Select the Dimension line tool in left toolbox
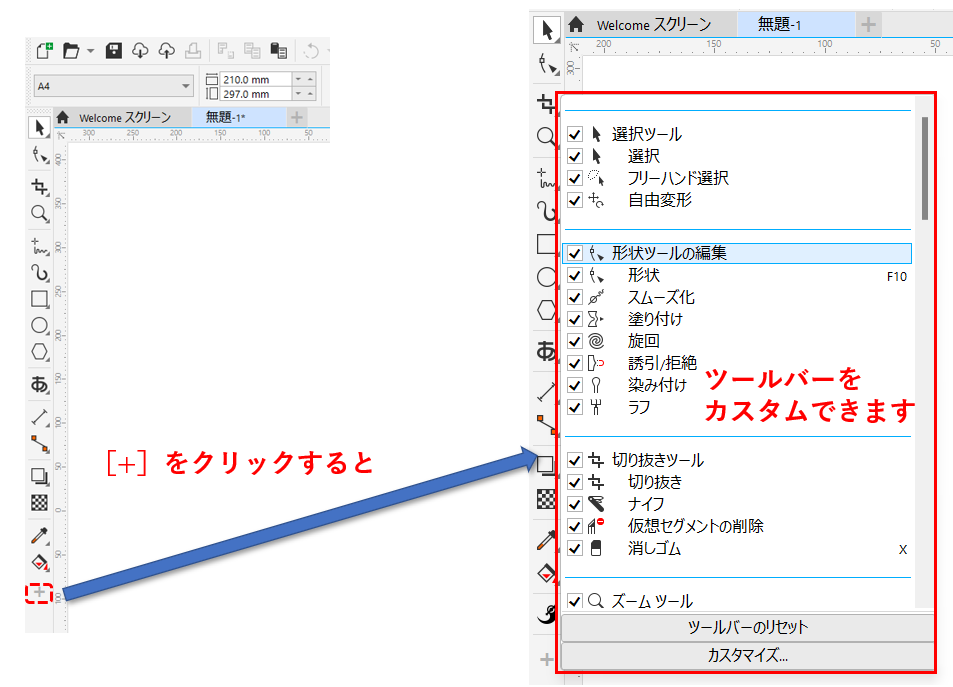 coord(40,417)
